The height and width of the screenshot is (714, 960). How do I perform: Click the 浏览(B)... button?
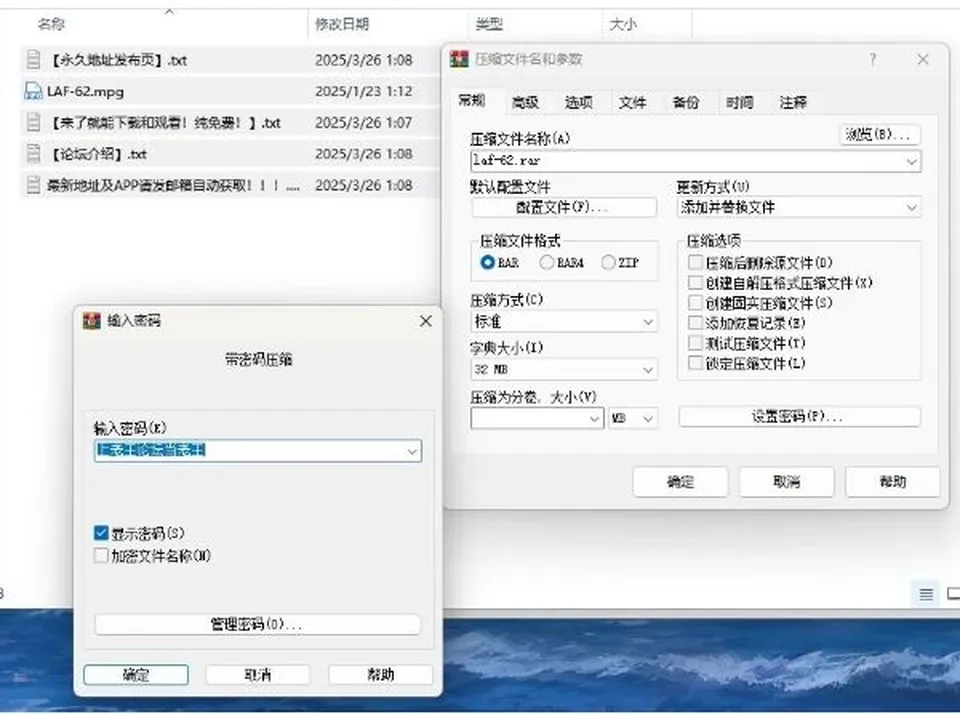tap(879, 135)
